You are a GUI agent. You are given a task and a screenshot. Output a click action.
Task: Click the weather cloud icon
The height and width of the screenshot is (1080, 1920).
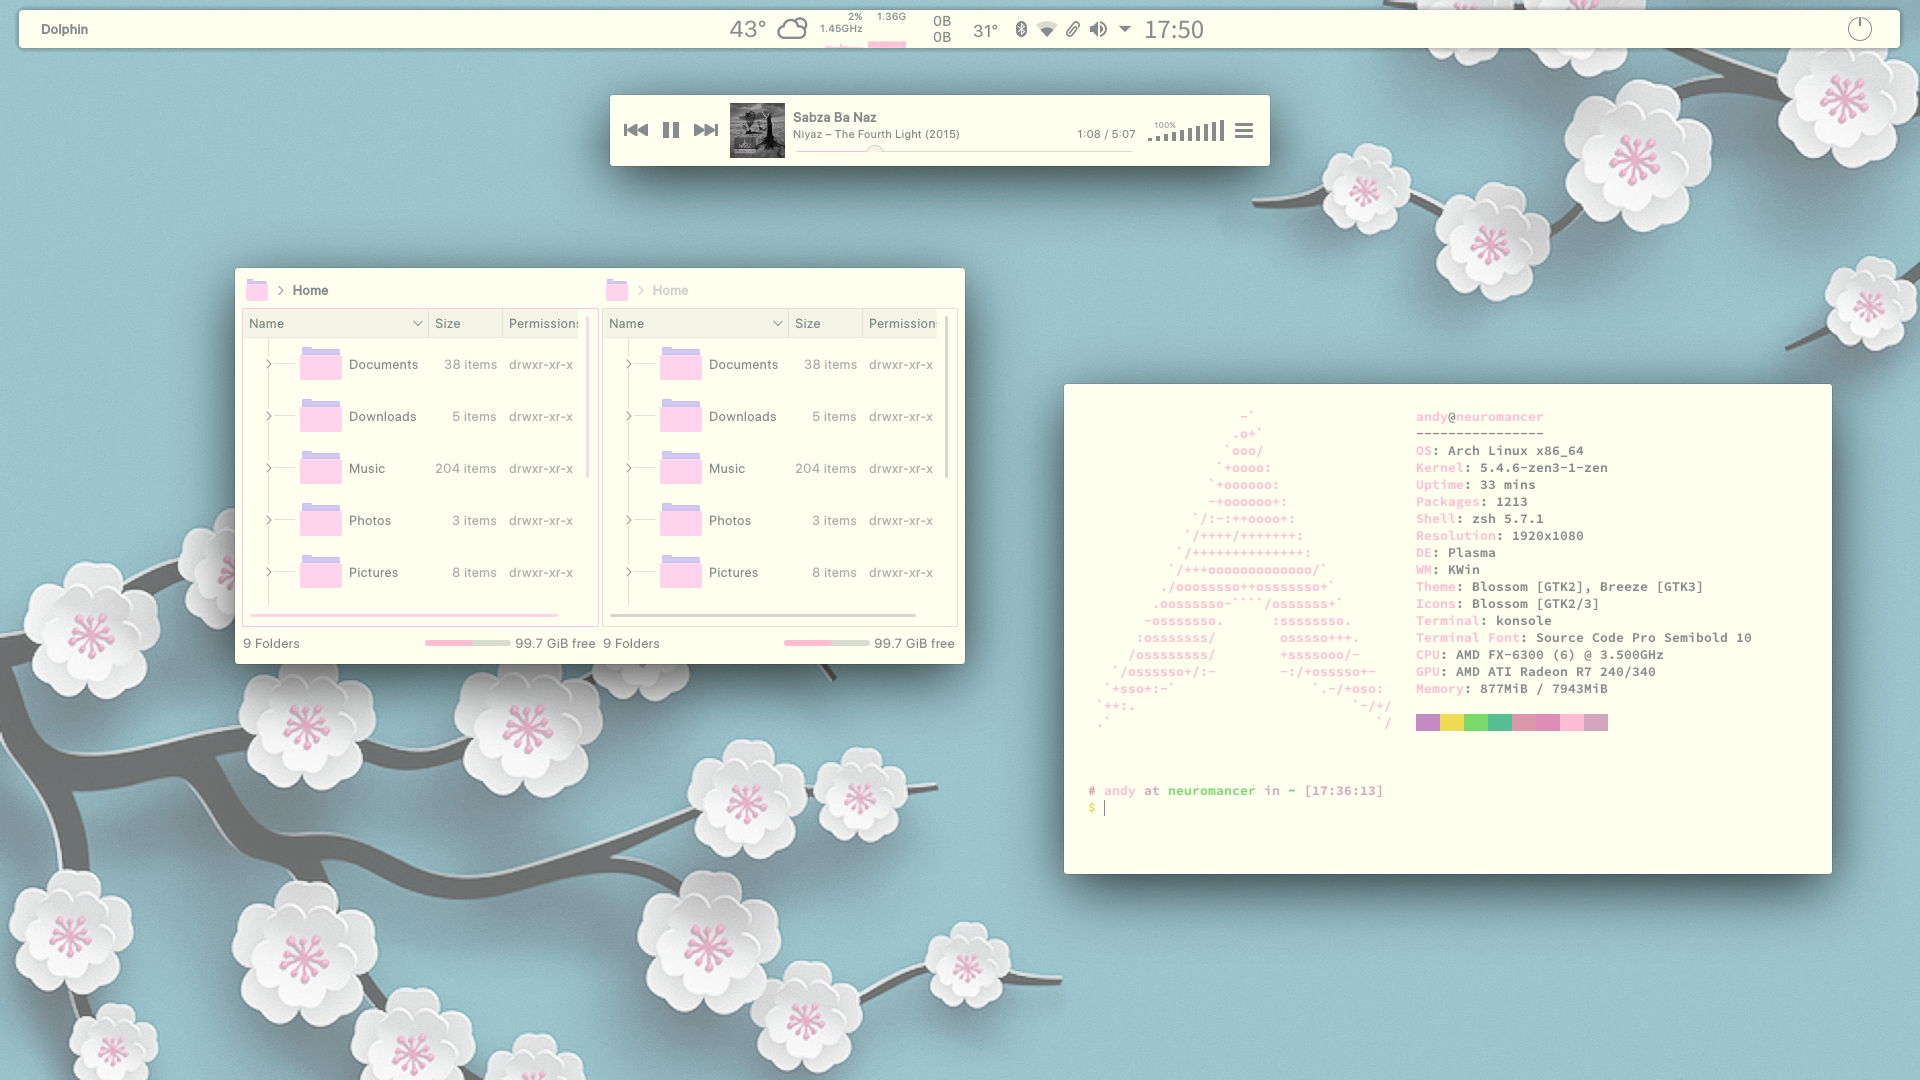click(792, 28)
